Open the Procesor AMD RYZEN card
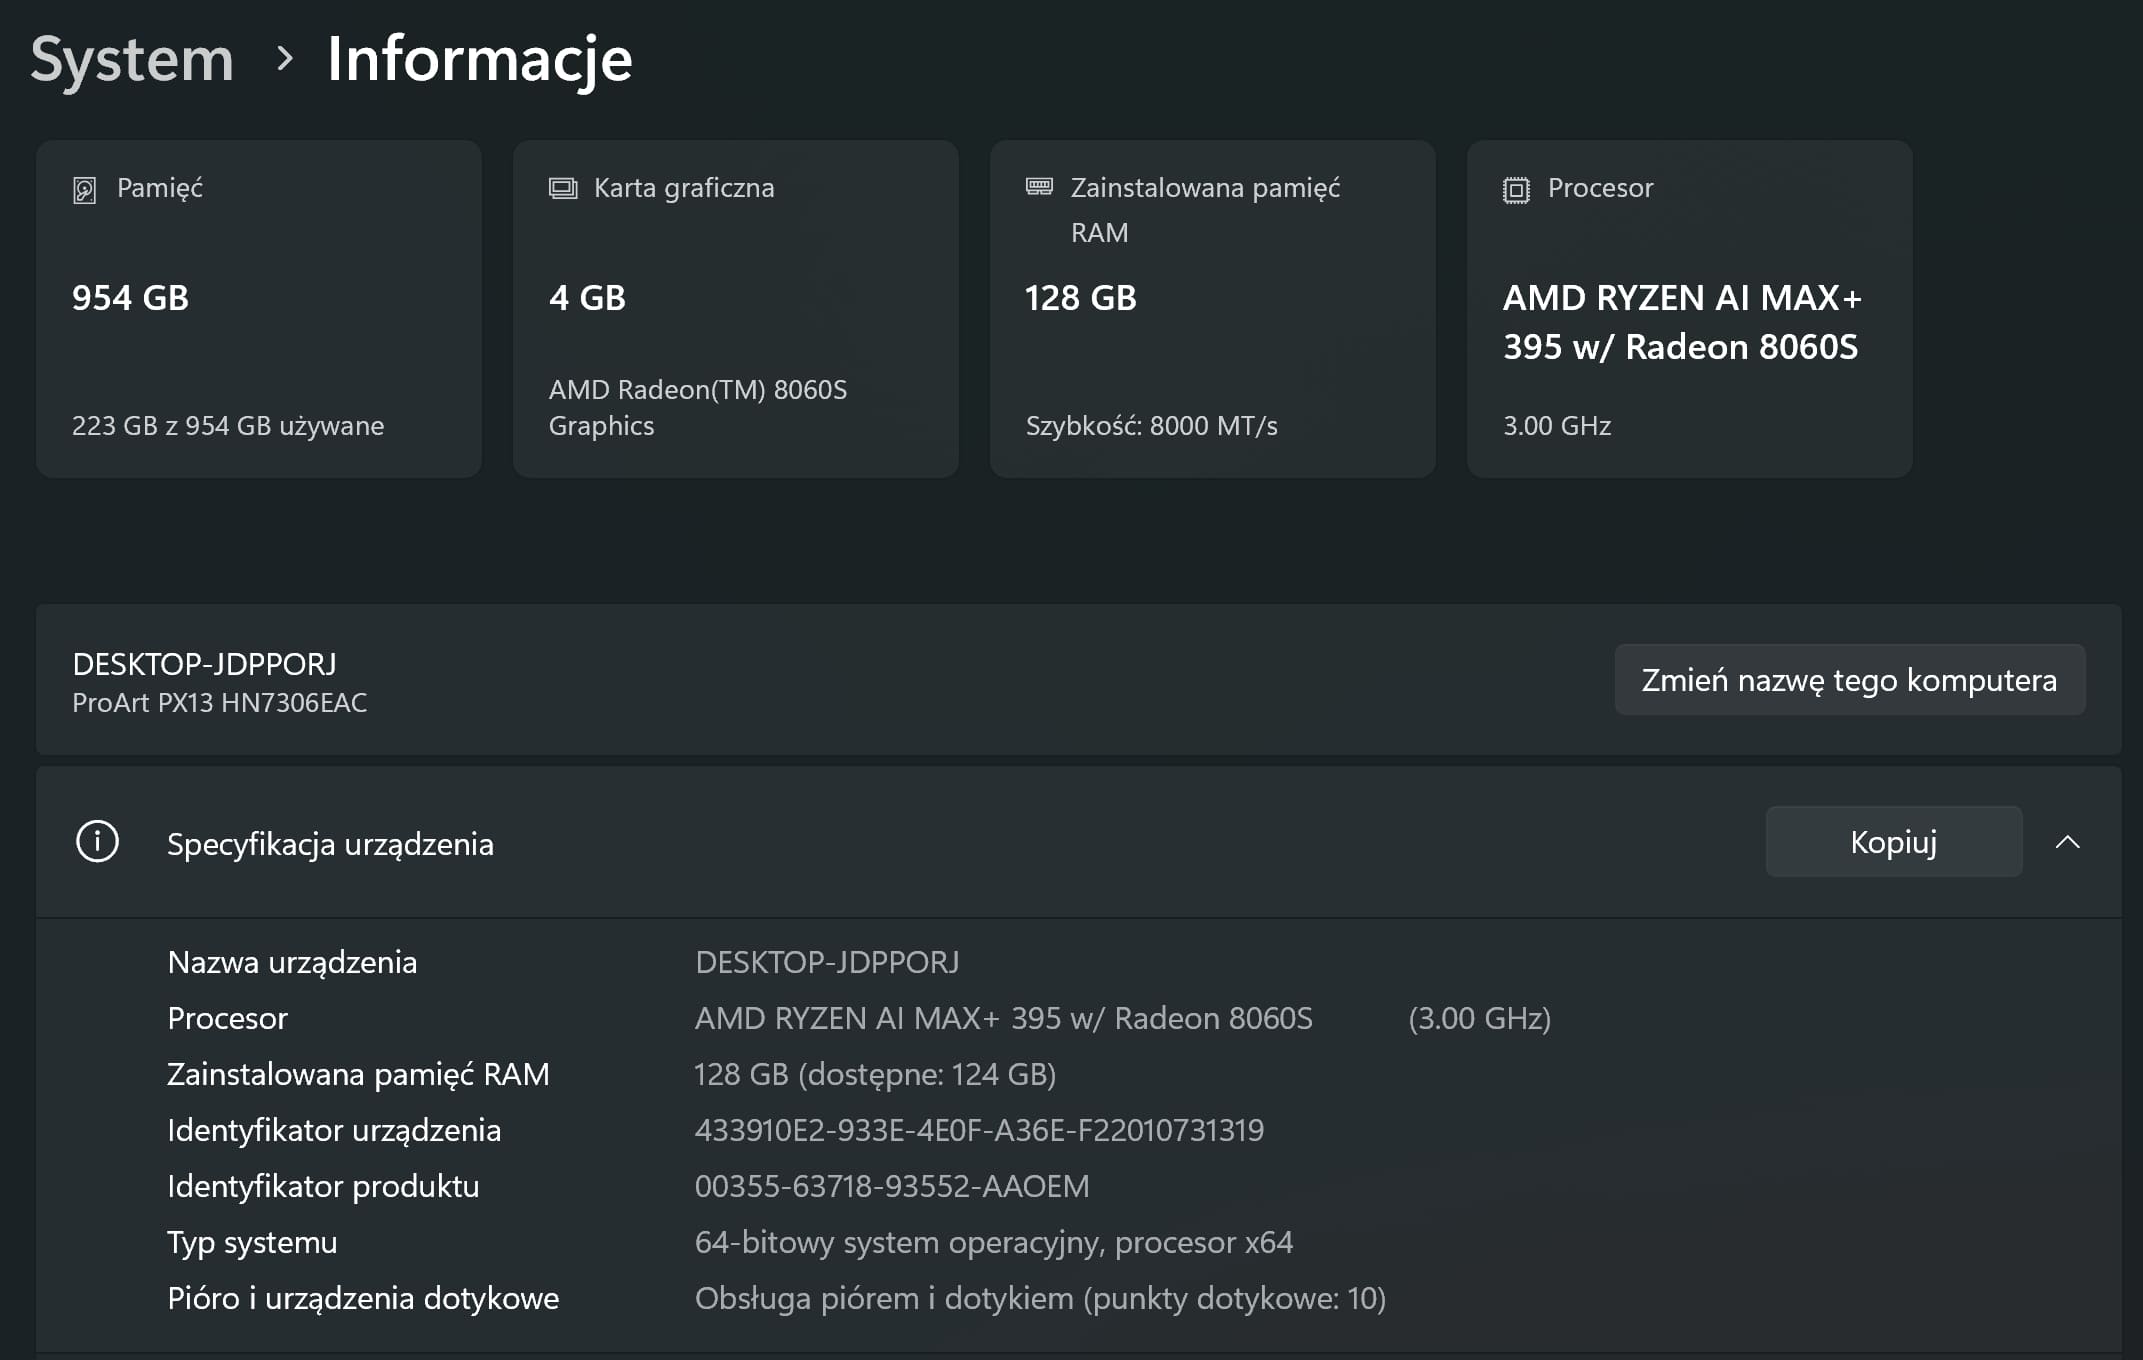Image resolution: width=2143 pixels, height=1360 pixels. (x=1689, y=310)
